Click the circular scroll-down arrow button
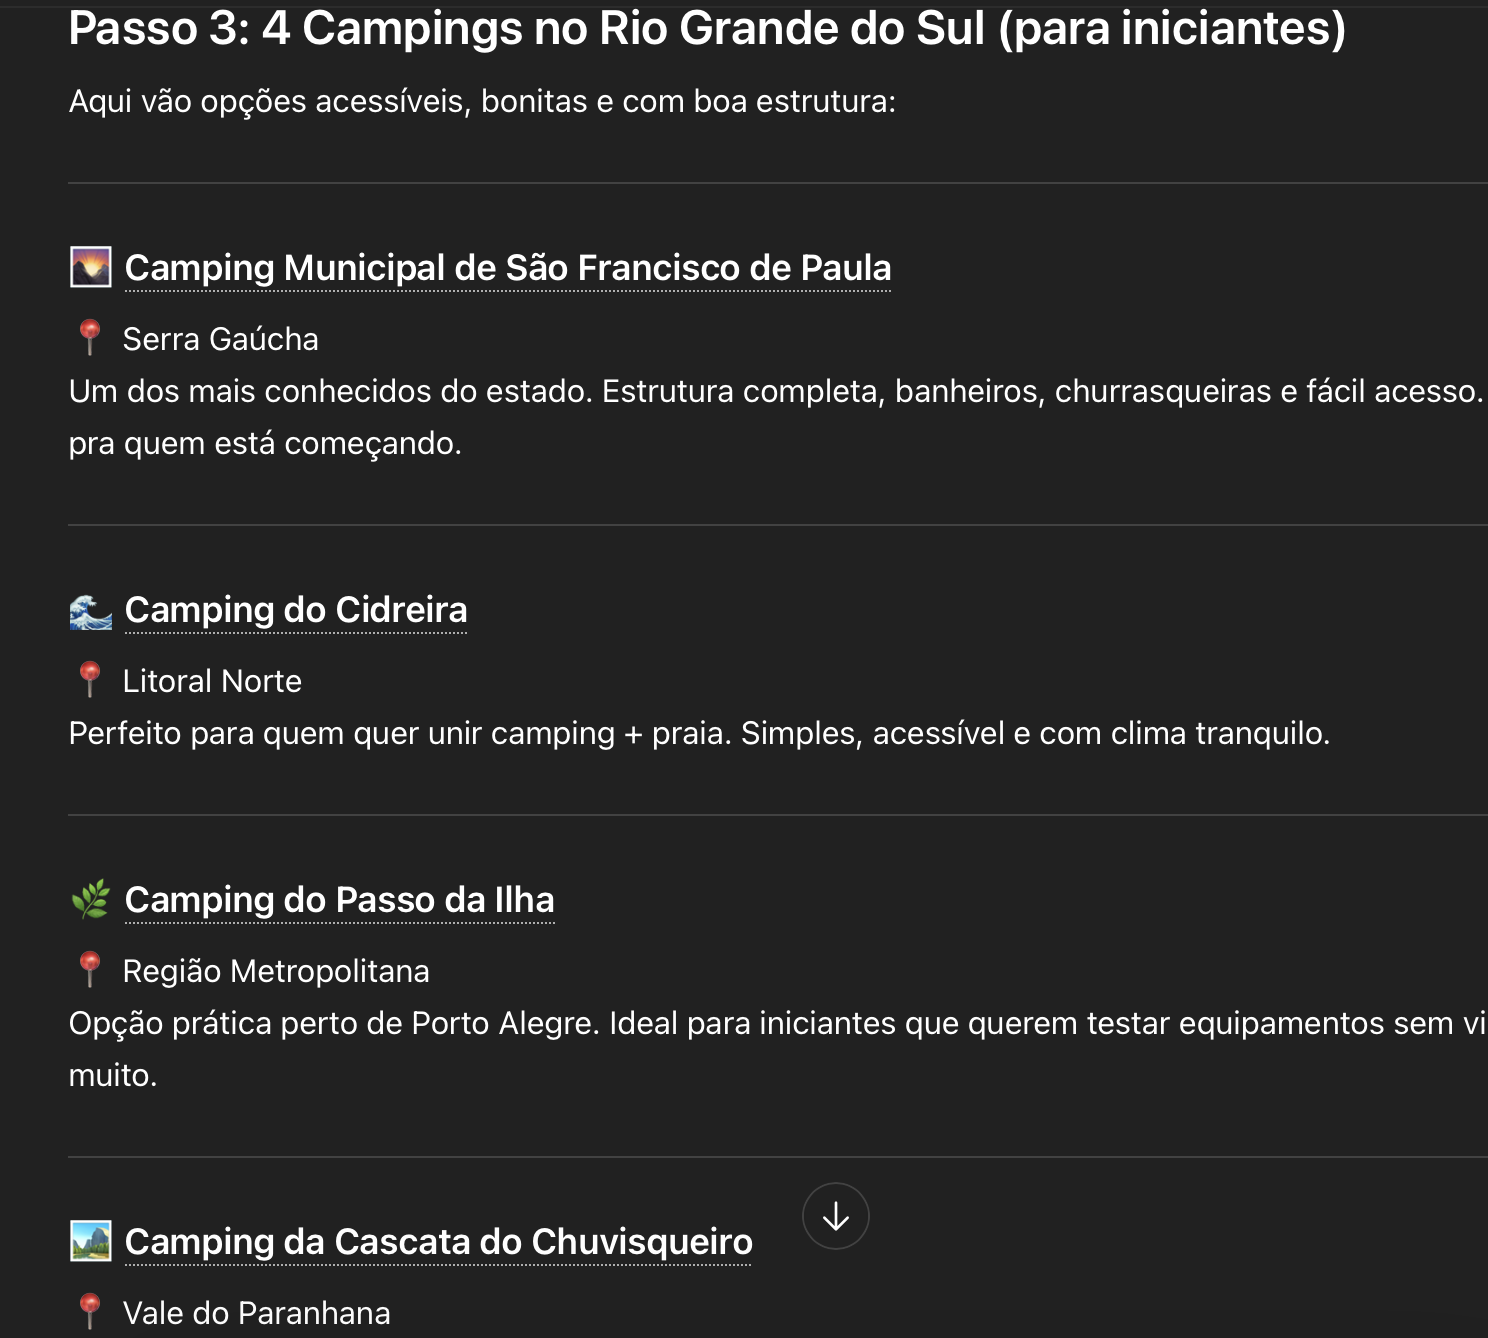The width and height of the screenshot is (1488, 1338). 835,1215
